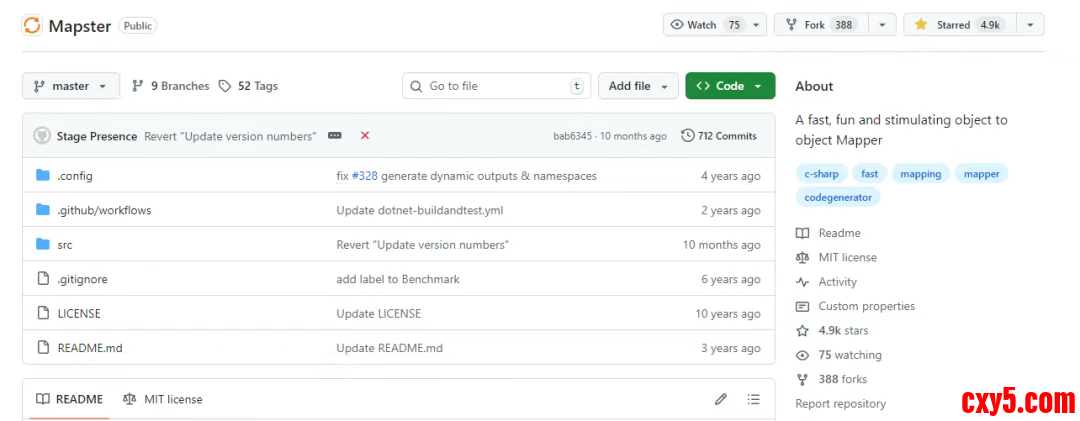Select the README tab
This screenshot has width=1080, height=421.
(69, 399)
